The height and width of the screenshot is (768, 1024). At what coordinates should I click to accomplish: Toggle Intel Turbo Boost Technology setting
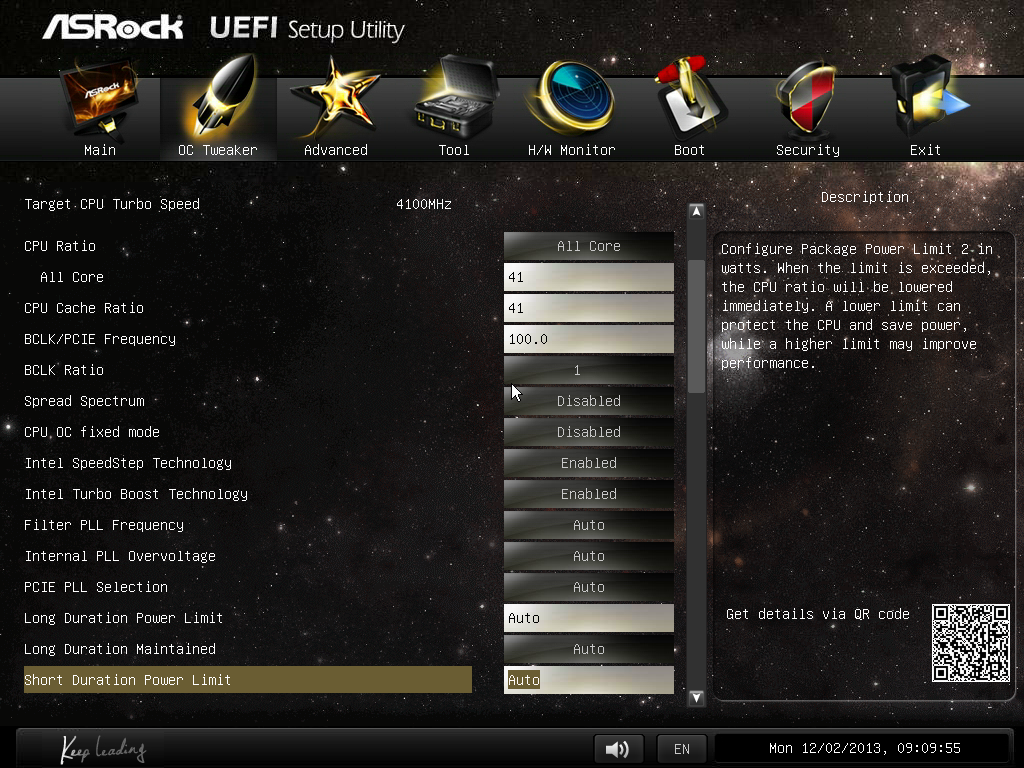pyautogui.click(x=588, y=494)
